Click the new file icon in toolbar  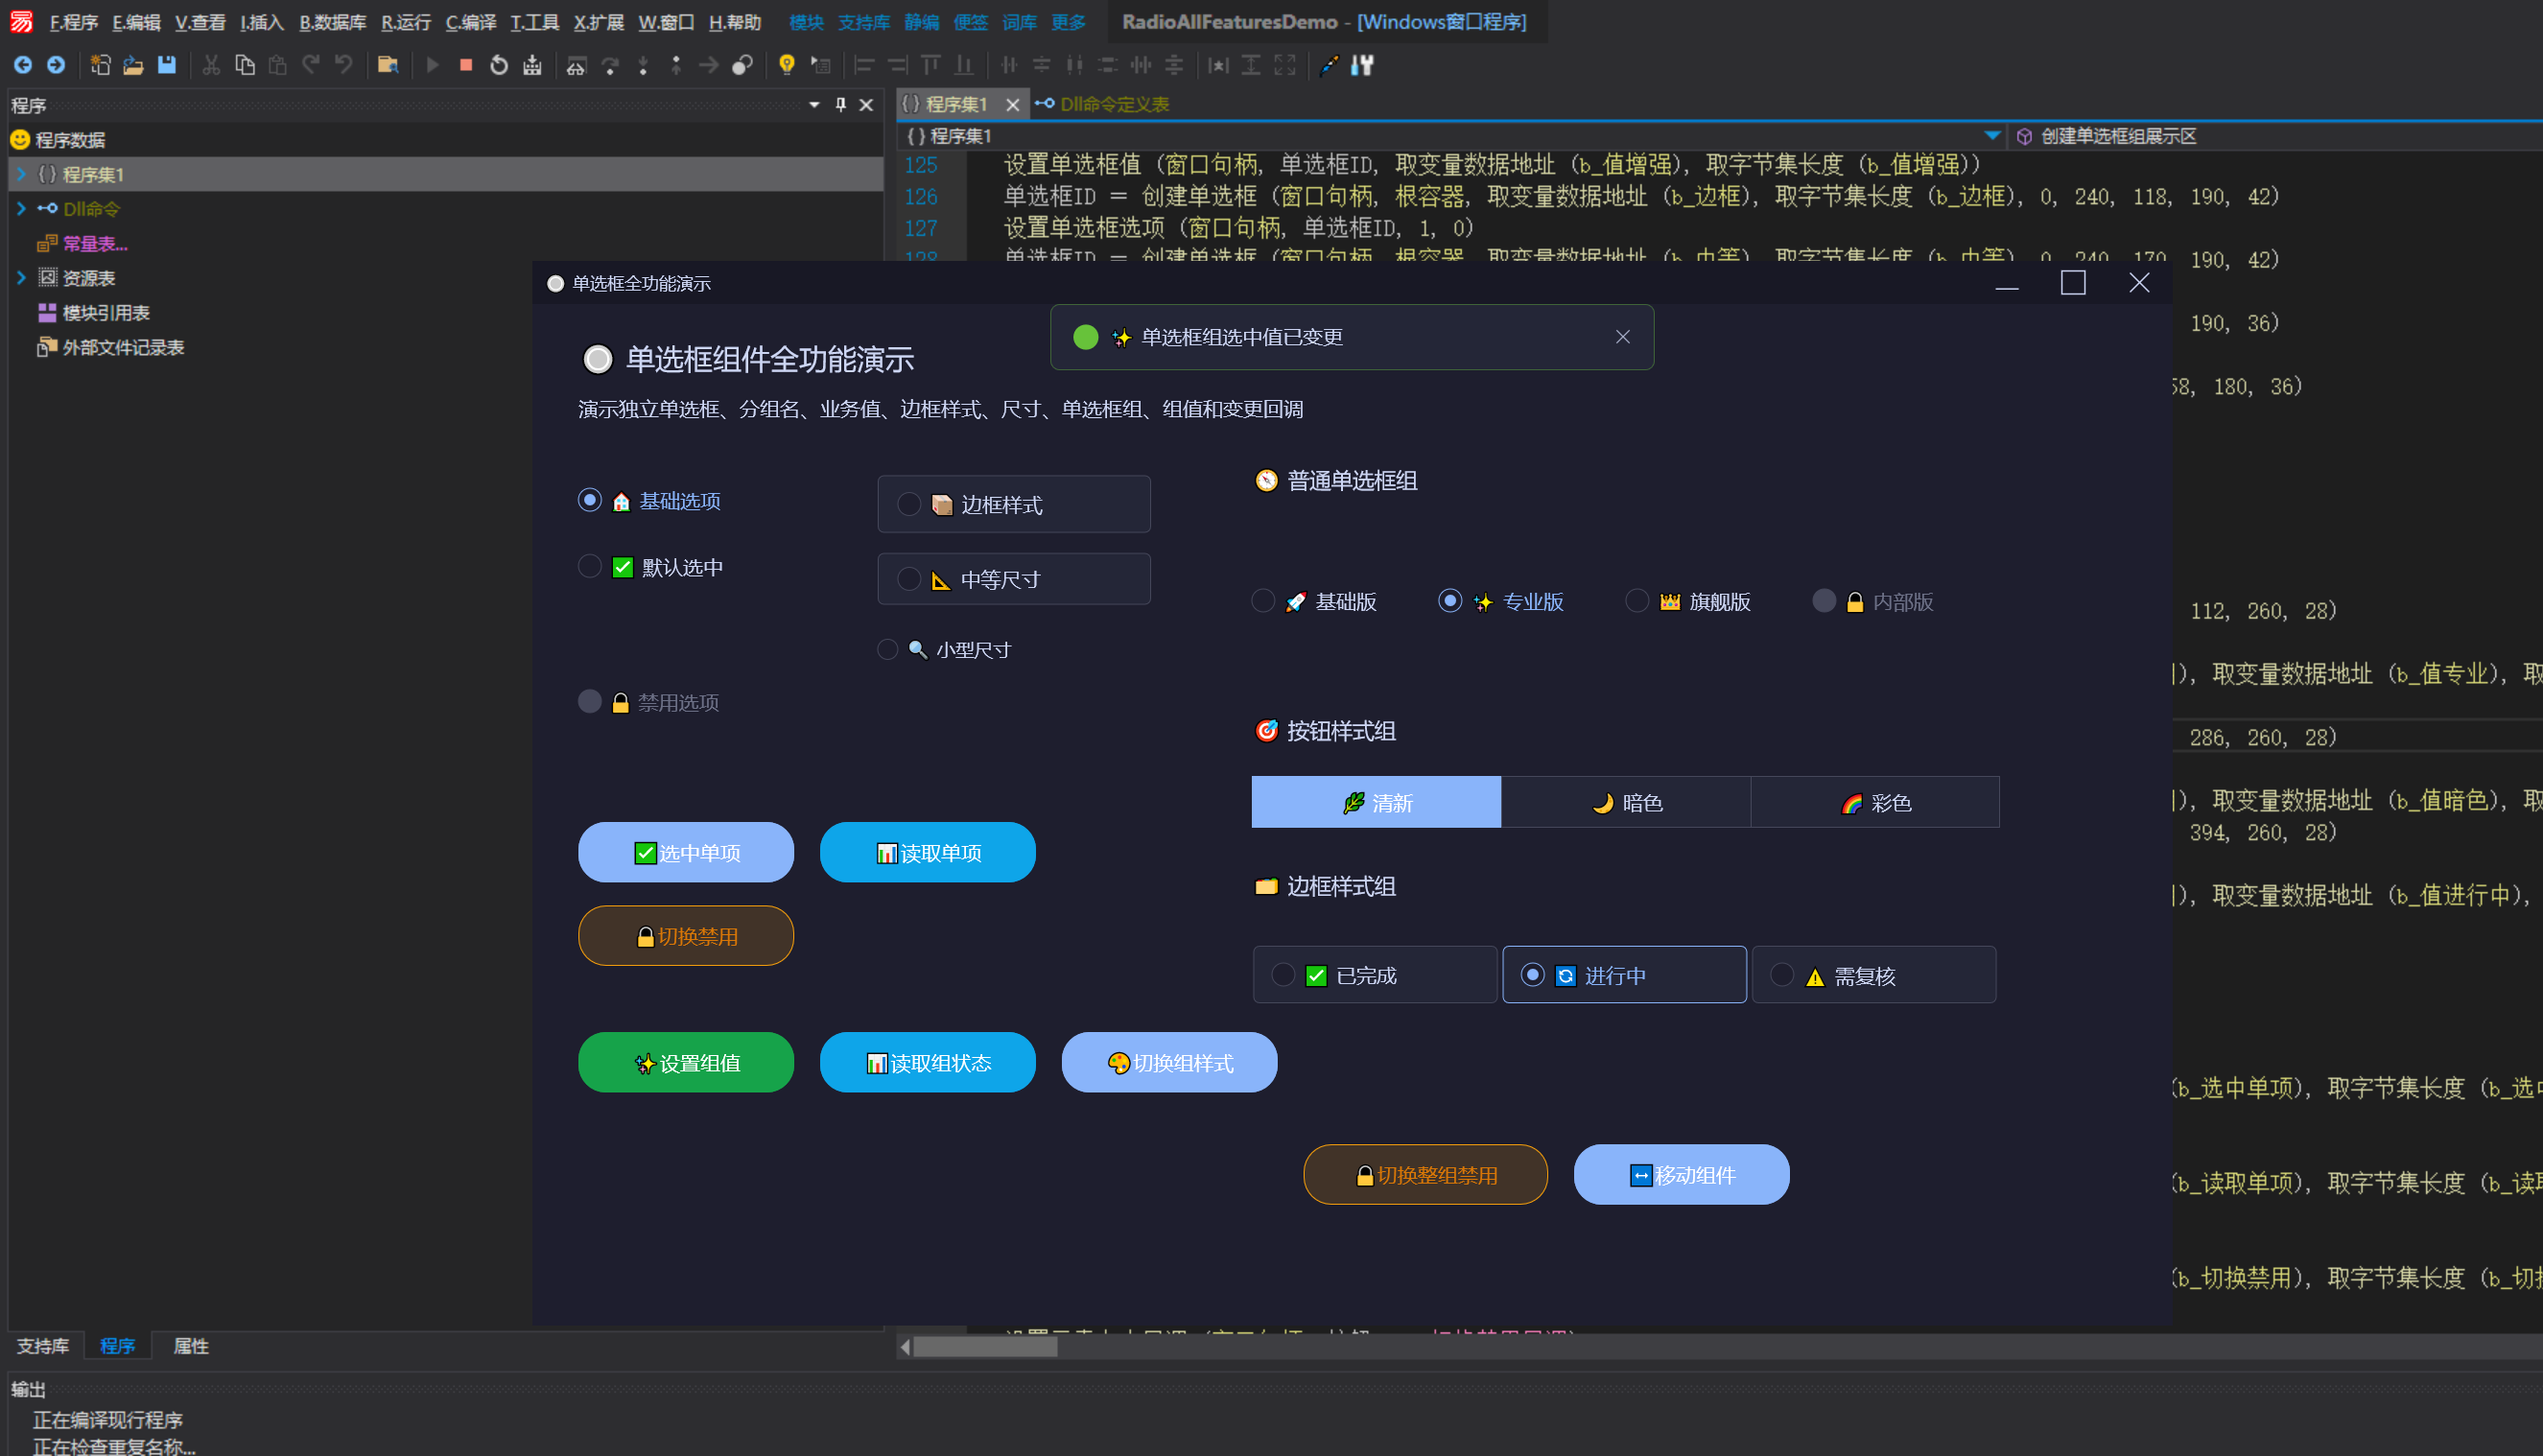coord(100,65)
